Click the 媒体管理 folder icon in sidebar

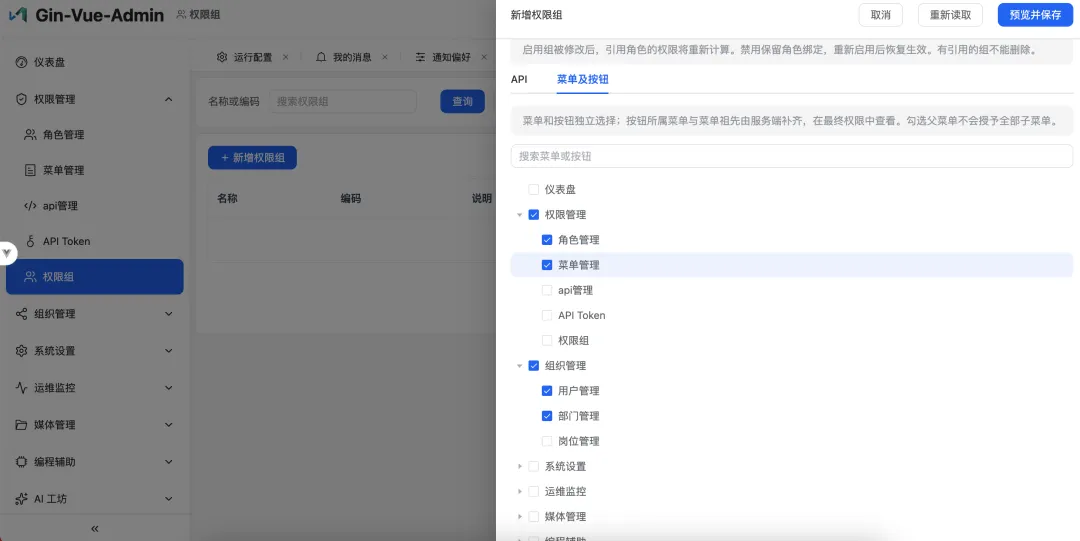tap(21, 425)
